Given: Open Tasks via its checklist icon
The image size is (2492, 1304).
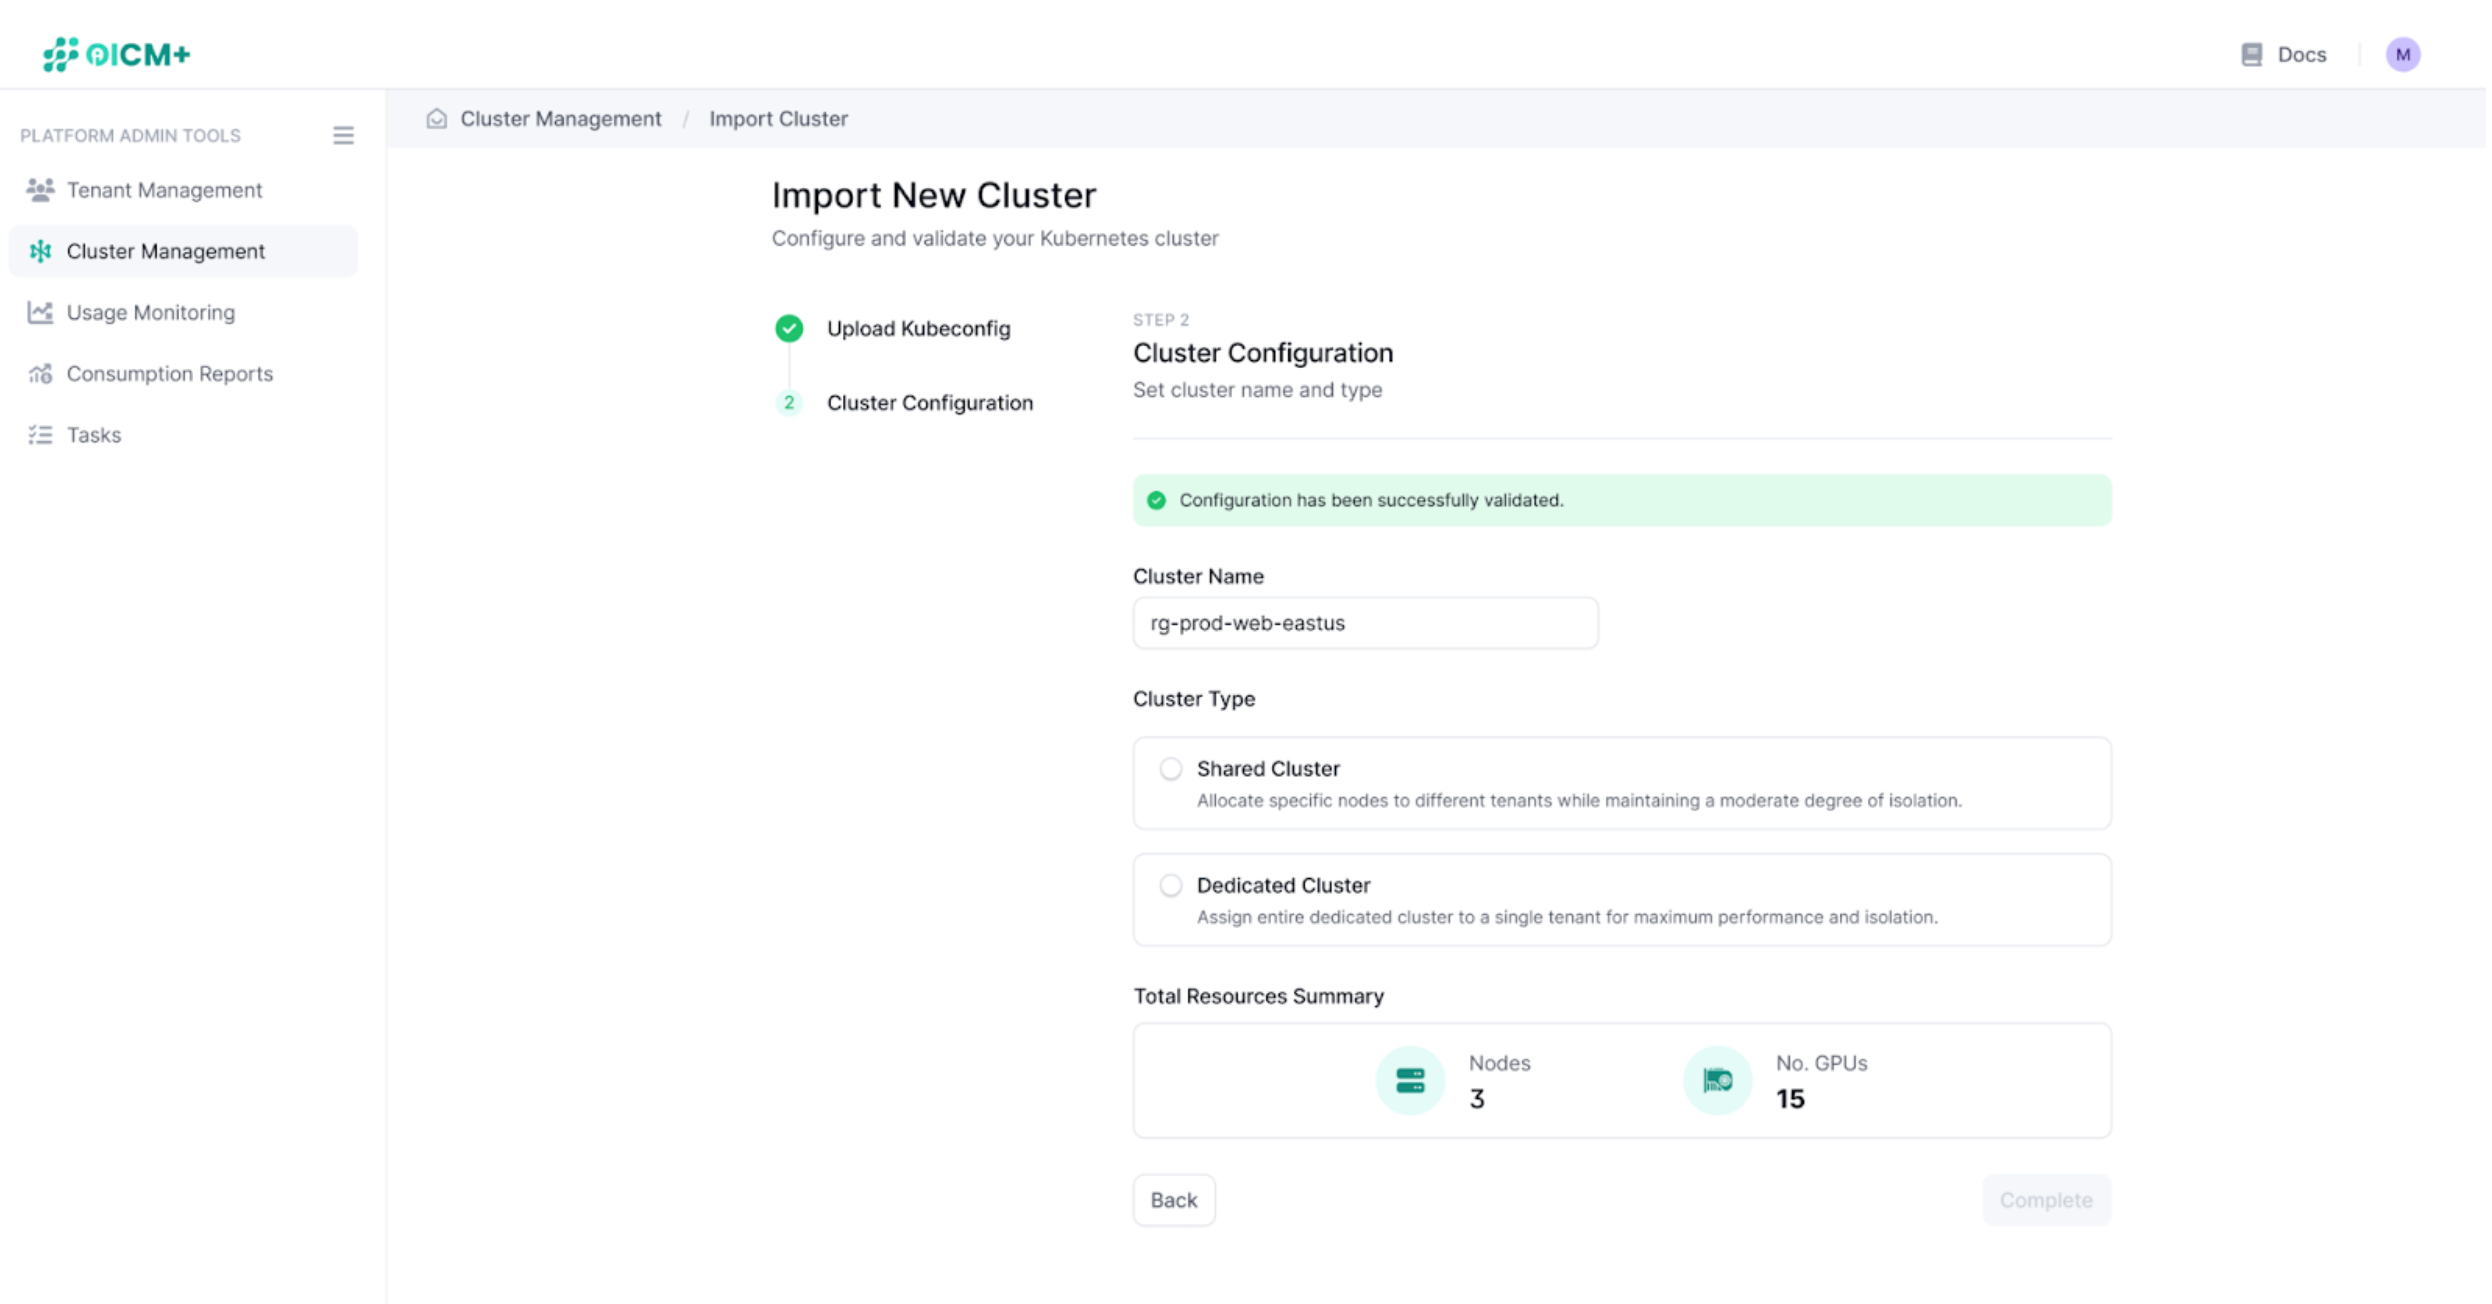Looking at the screenshot, I should point(40,434).
